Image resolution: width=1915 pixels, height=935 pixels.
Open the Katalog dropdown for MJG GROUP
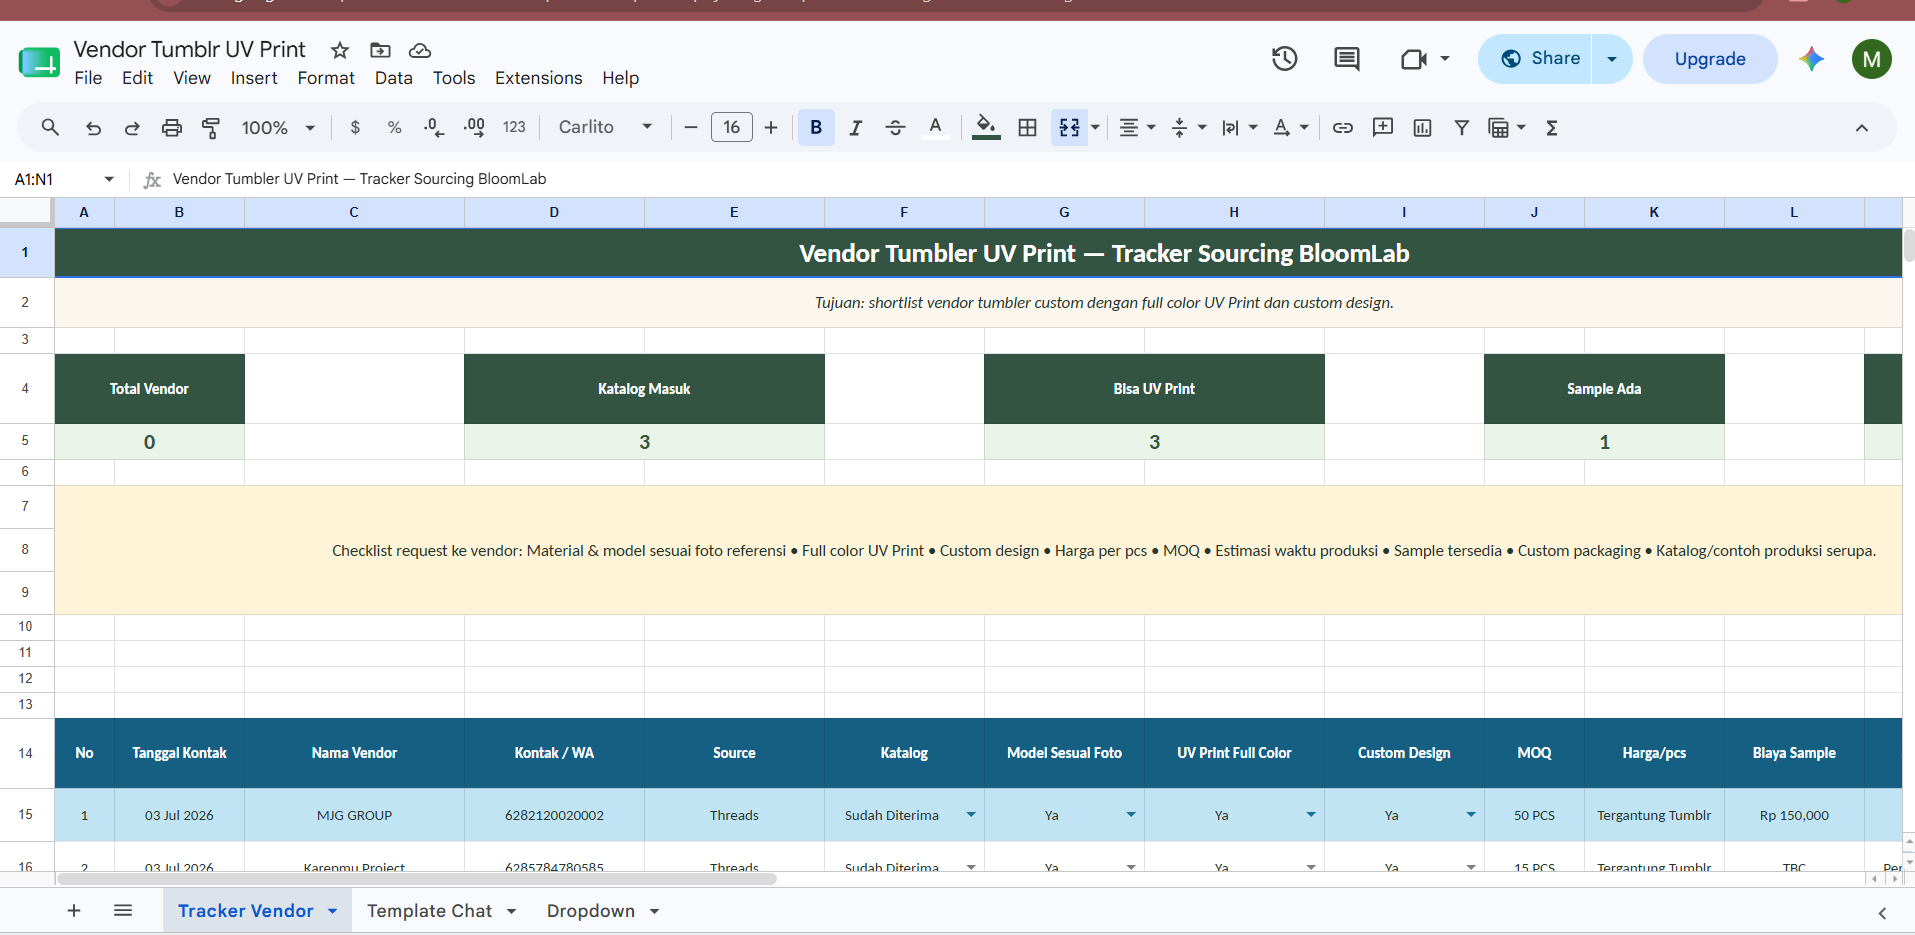click(971, 815)
